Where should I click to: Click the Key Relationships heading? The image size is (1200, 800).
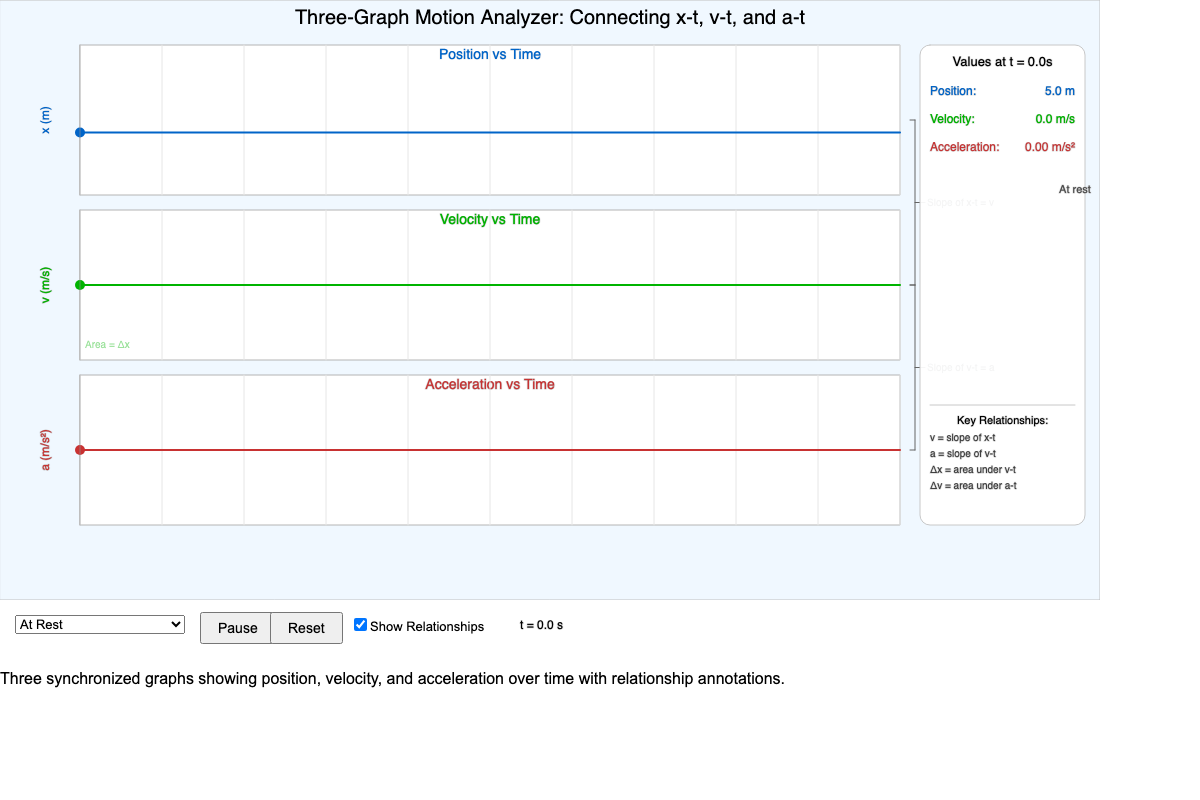click(1001, 420)
